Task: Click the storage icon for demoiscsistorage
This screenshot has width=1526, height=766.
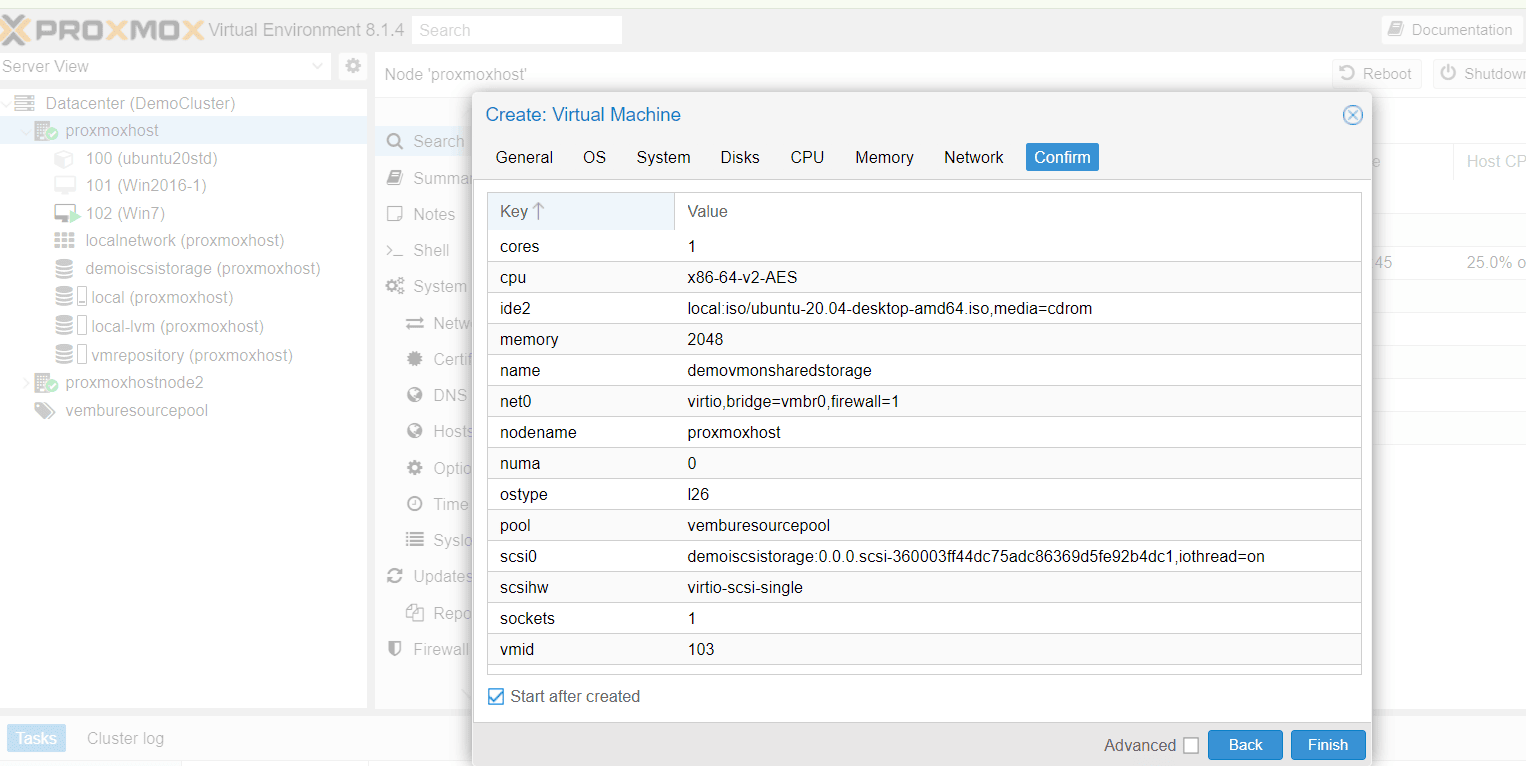Action: click(64, 268)
